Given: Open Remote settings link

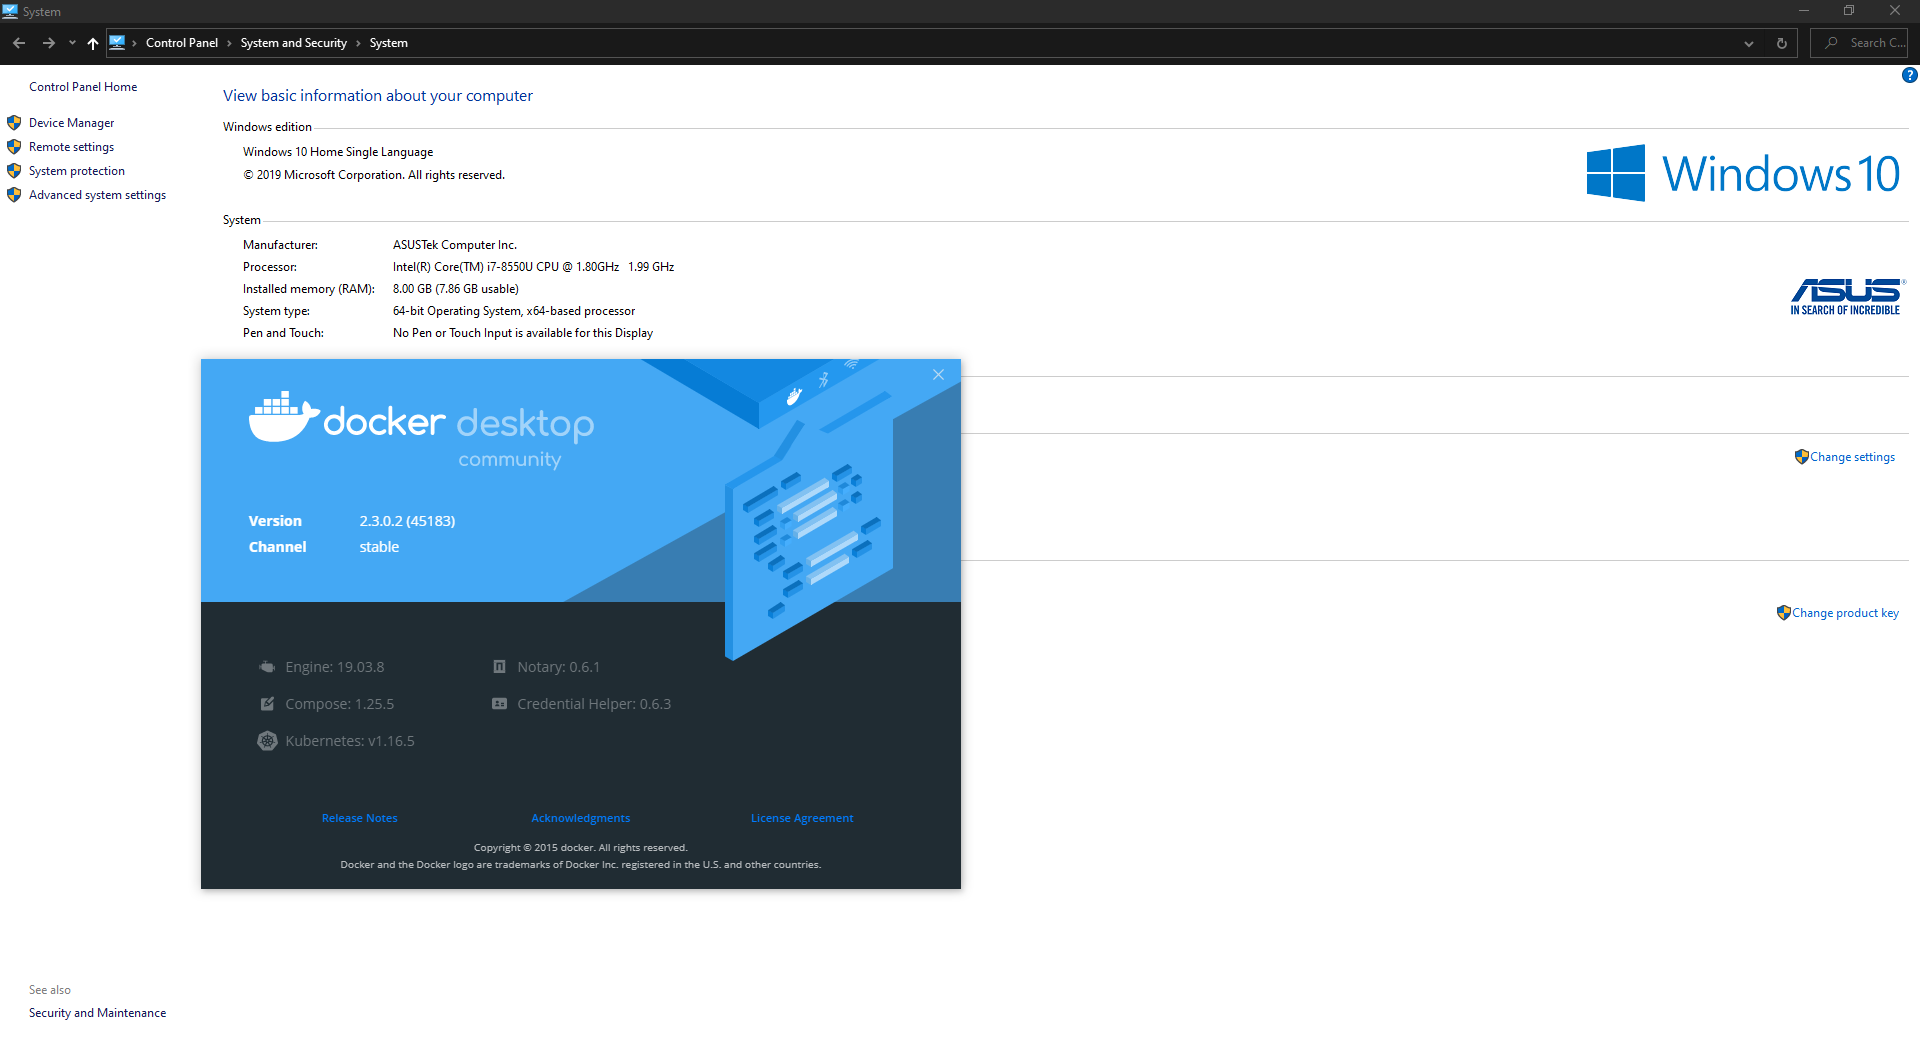Looking at the screenshot, I should tap(71, 147).
